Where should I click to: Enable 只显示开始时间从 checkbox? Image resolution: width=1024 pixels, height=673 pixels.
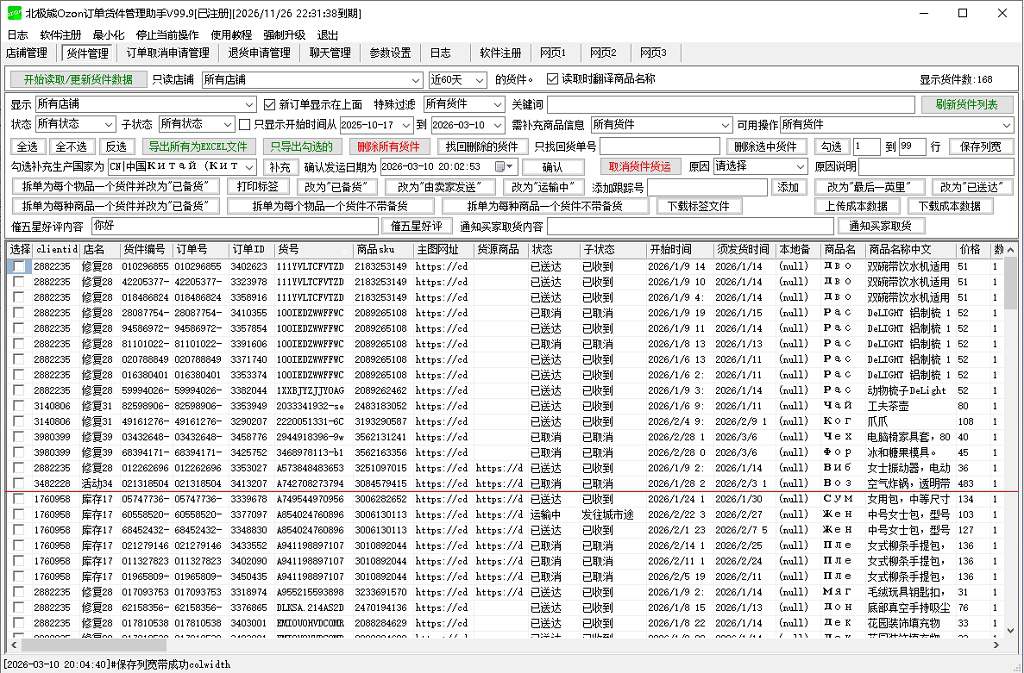[245, 125]
